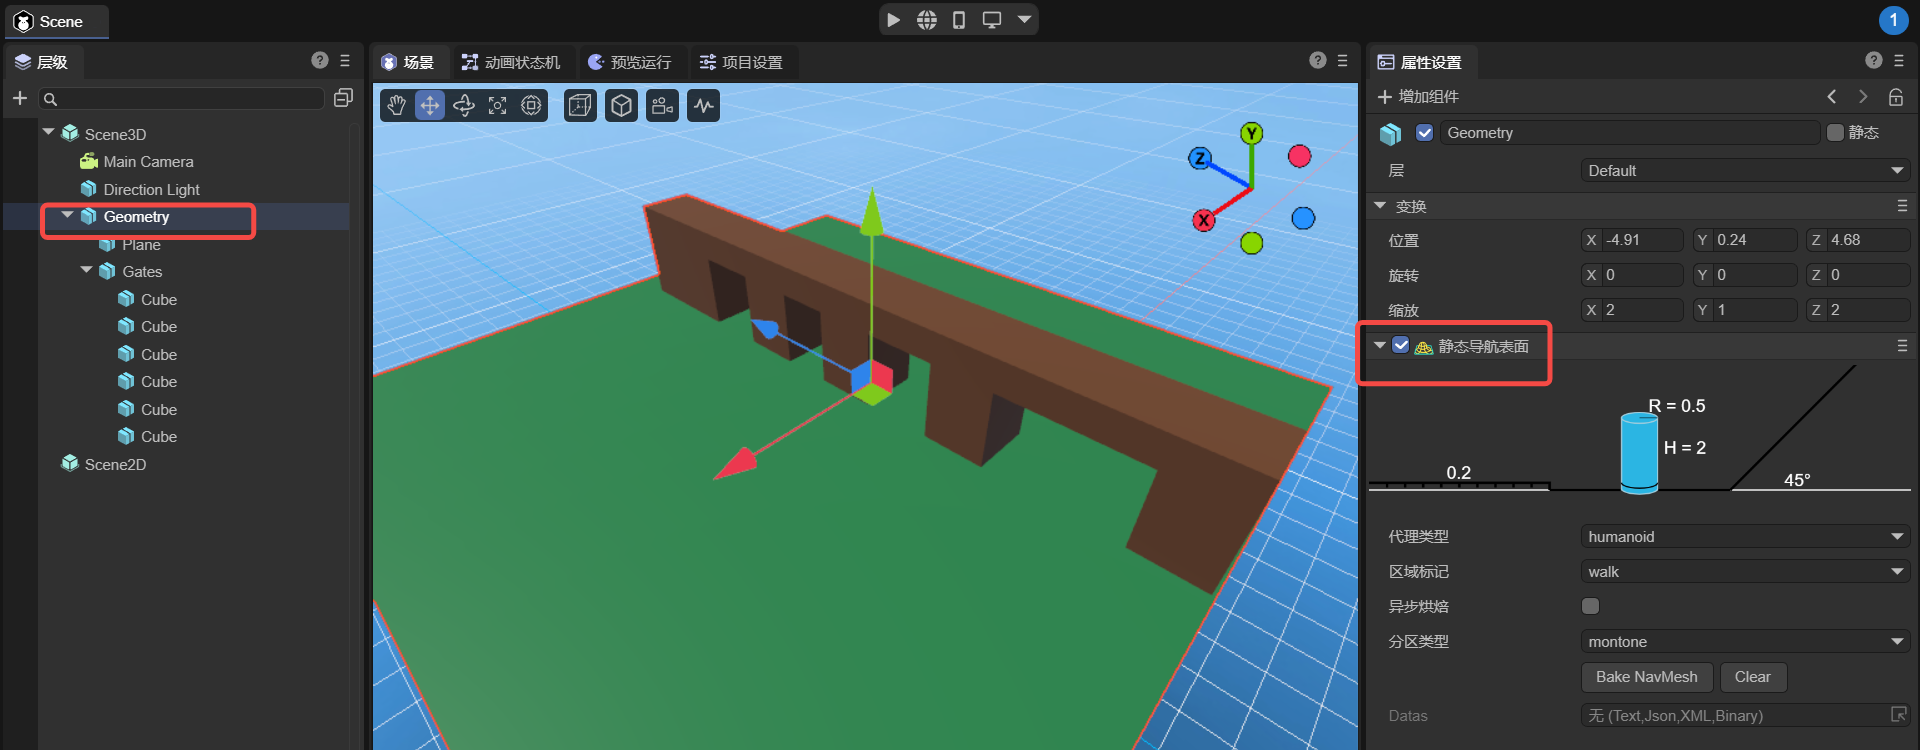Click the green Y axis gizmo circle
This screenshot has width=1920, height=750.
click(x=1251, y=134)
